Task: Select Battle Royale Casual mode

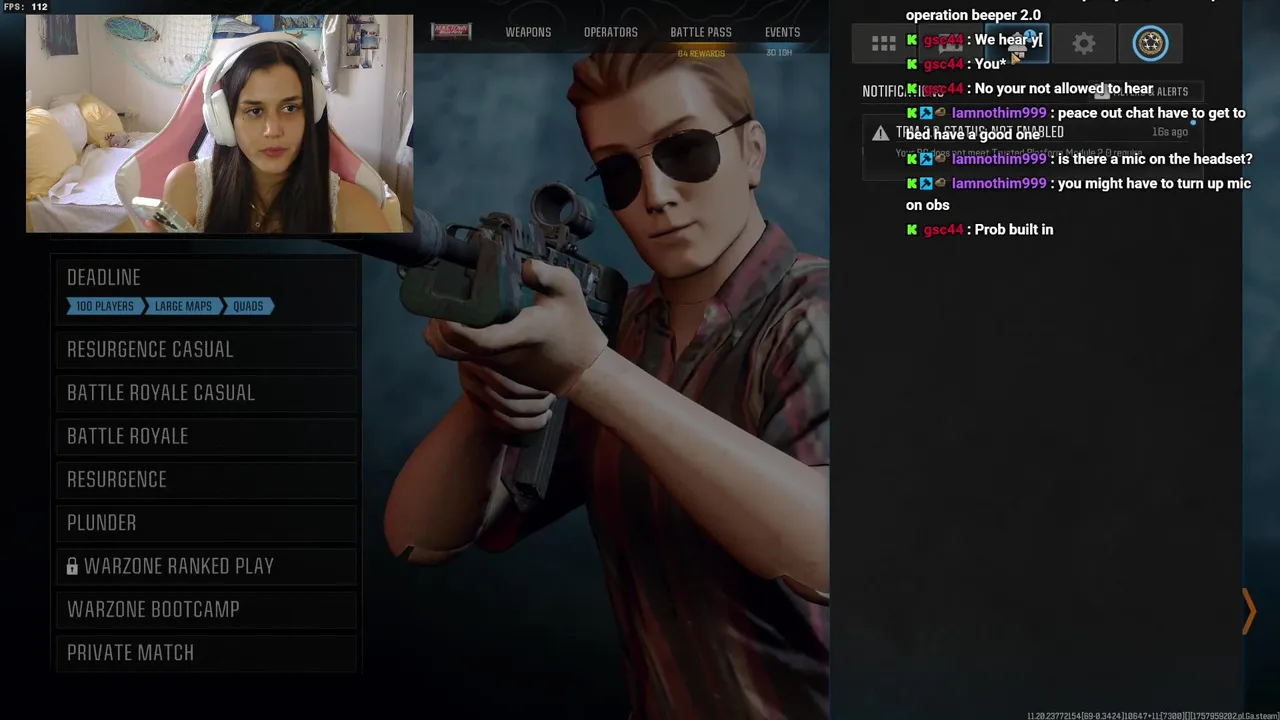Action: pos(207,393)
